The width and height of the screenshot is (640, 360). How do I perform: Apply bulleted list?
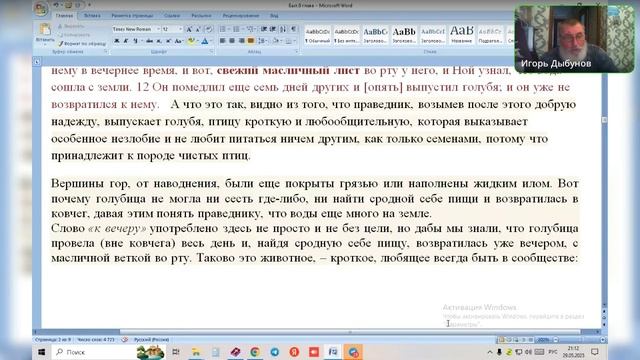pyautogui.click(x=222, y=29)
